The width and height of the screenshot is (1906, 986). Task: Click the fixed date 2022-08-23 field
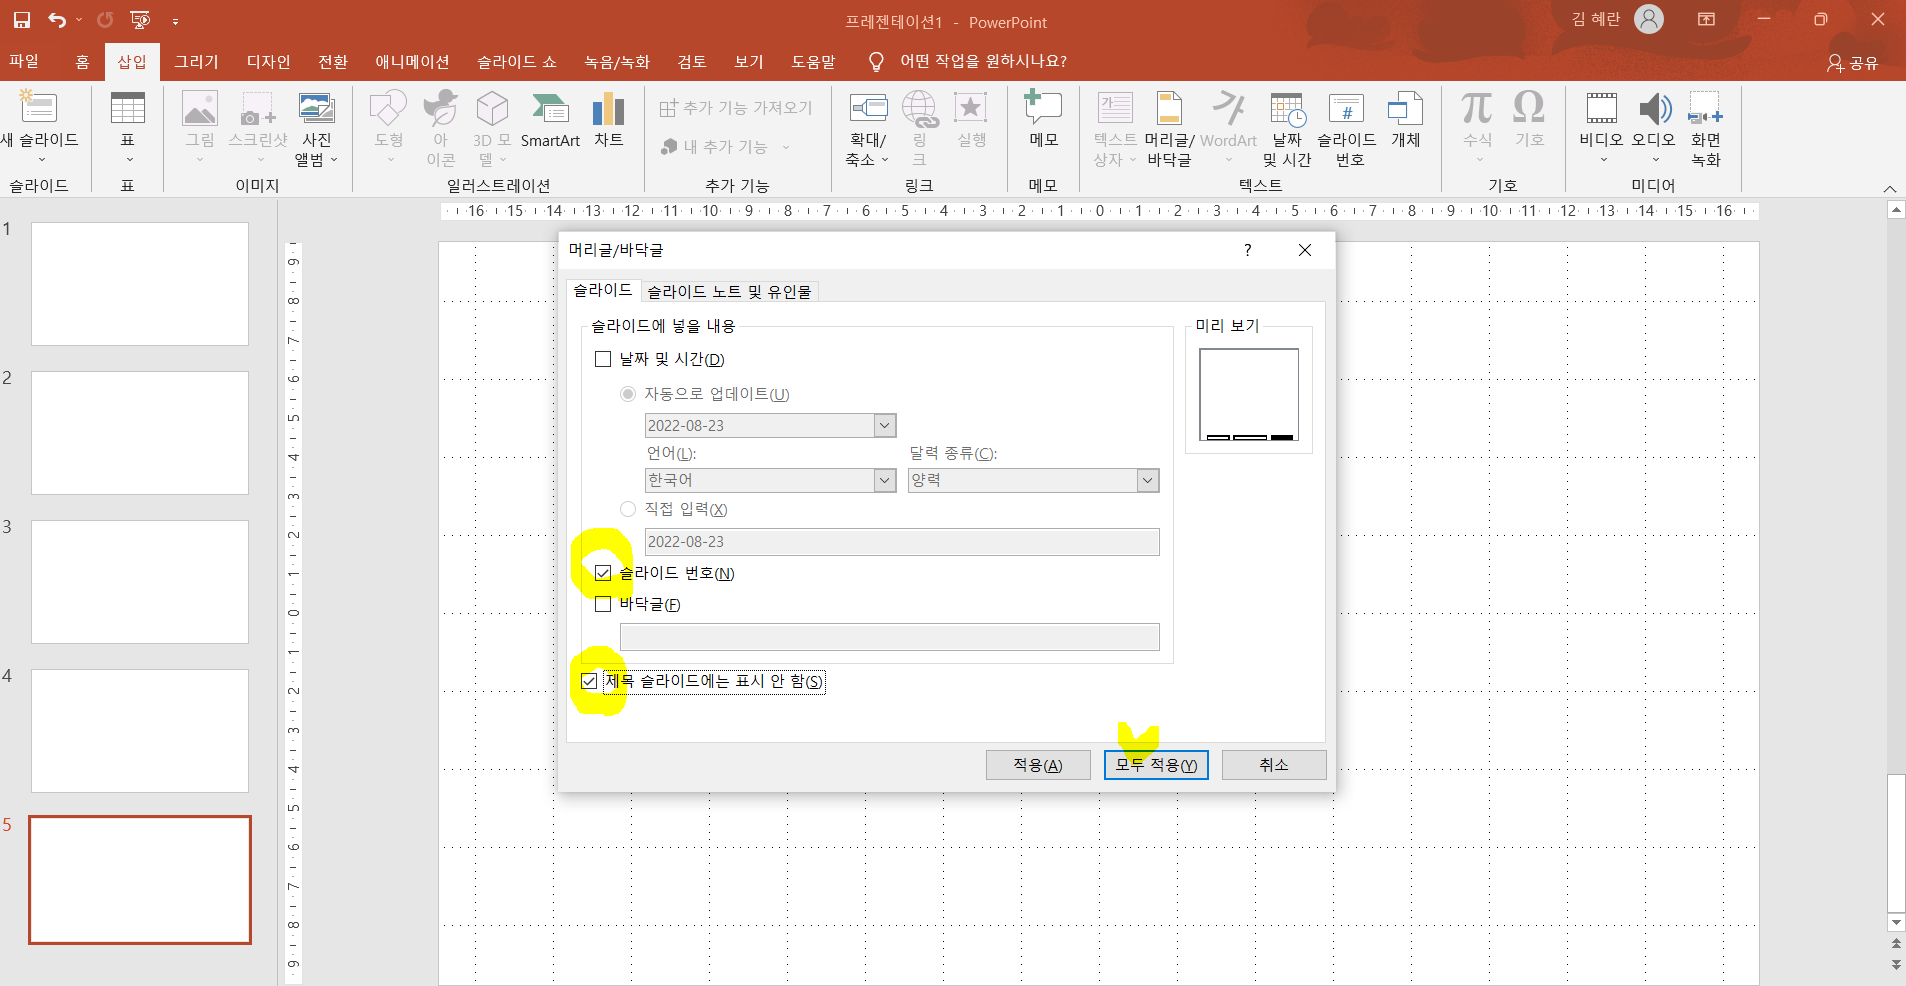point(902,542)
